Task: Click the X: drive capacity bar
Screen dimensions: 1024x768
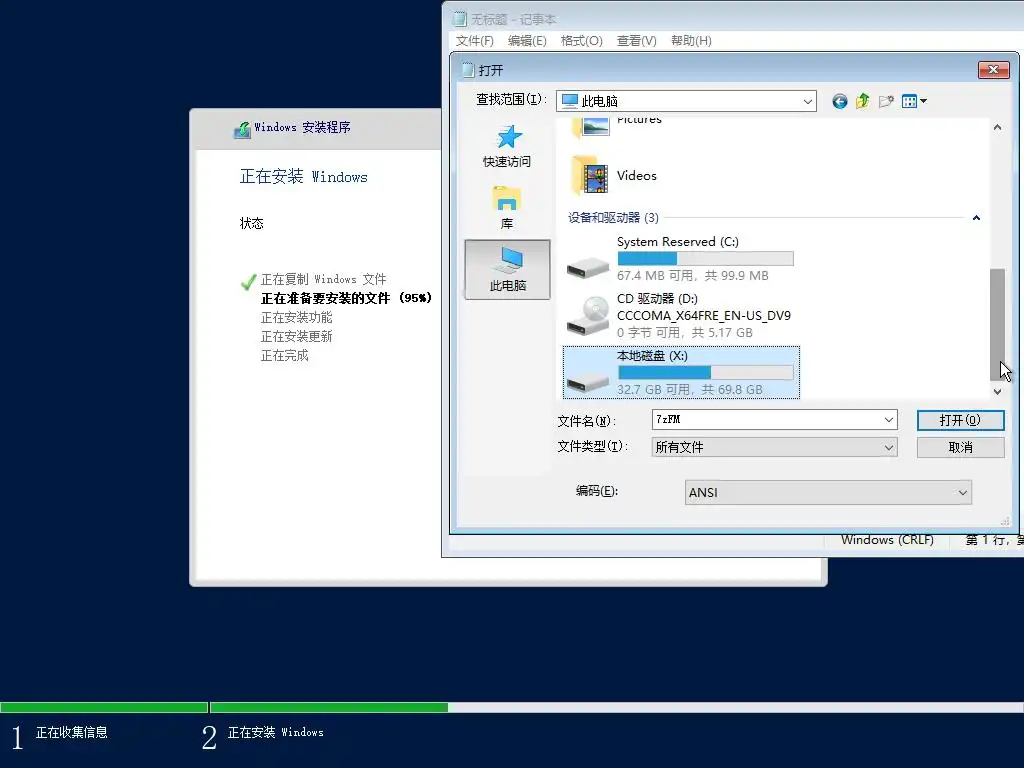Action: 705,372
